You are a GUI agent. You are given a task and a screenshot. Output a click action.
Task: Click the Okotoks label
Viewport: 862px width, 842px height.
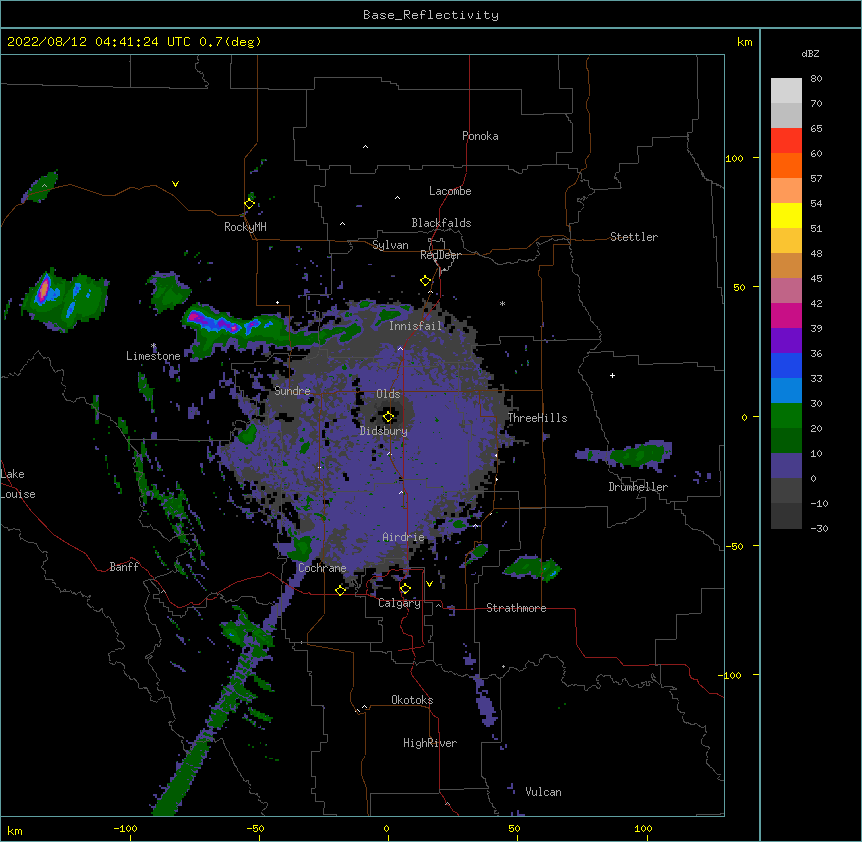point(412,700)
